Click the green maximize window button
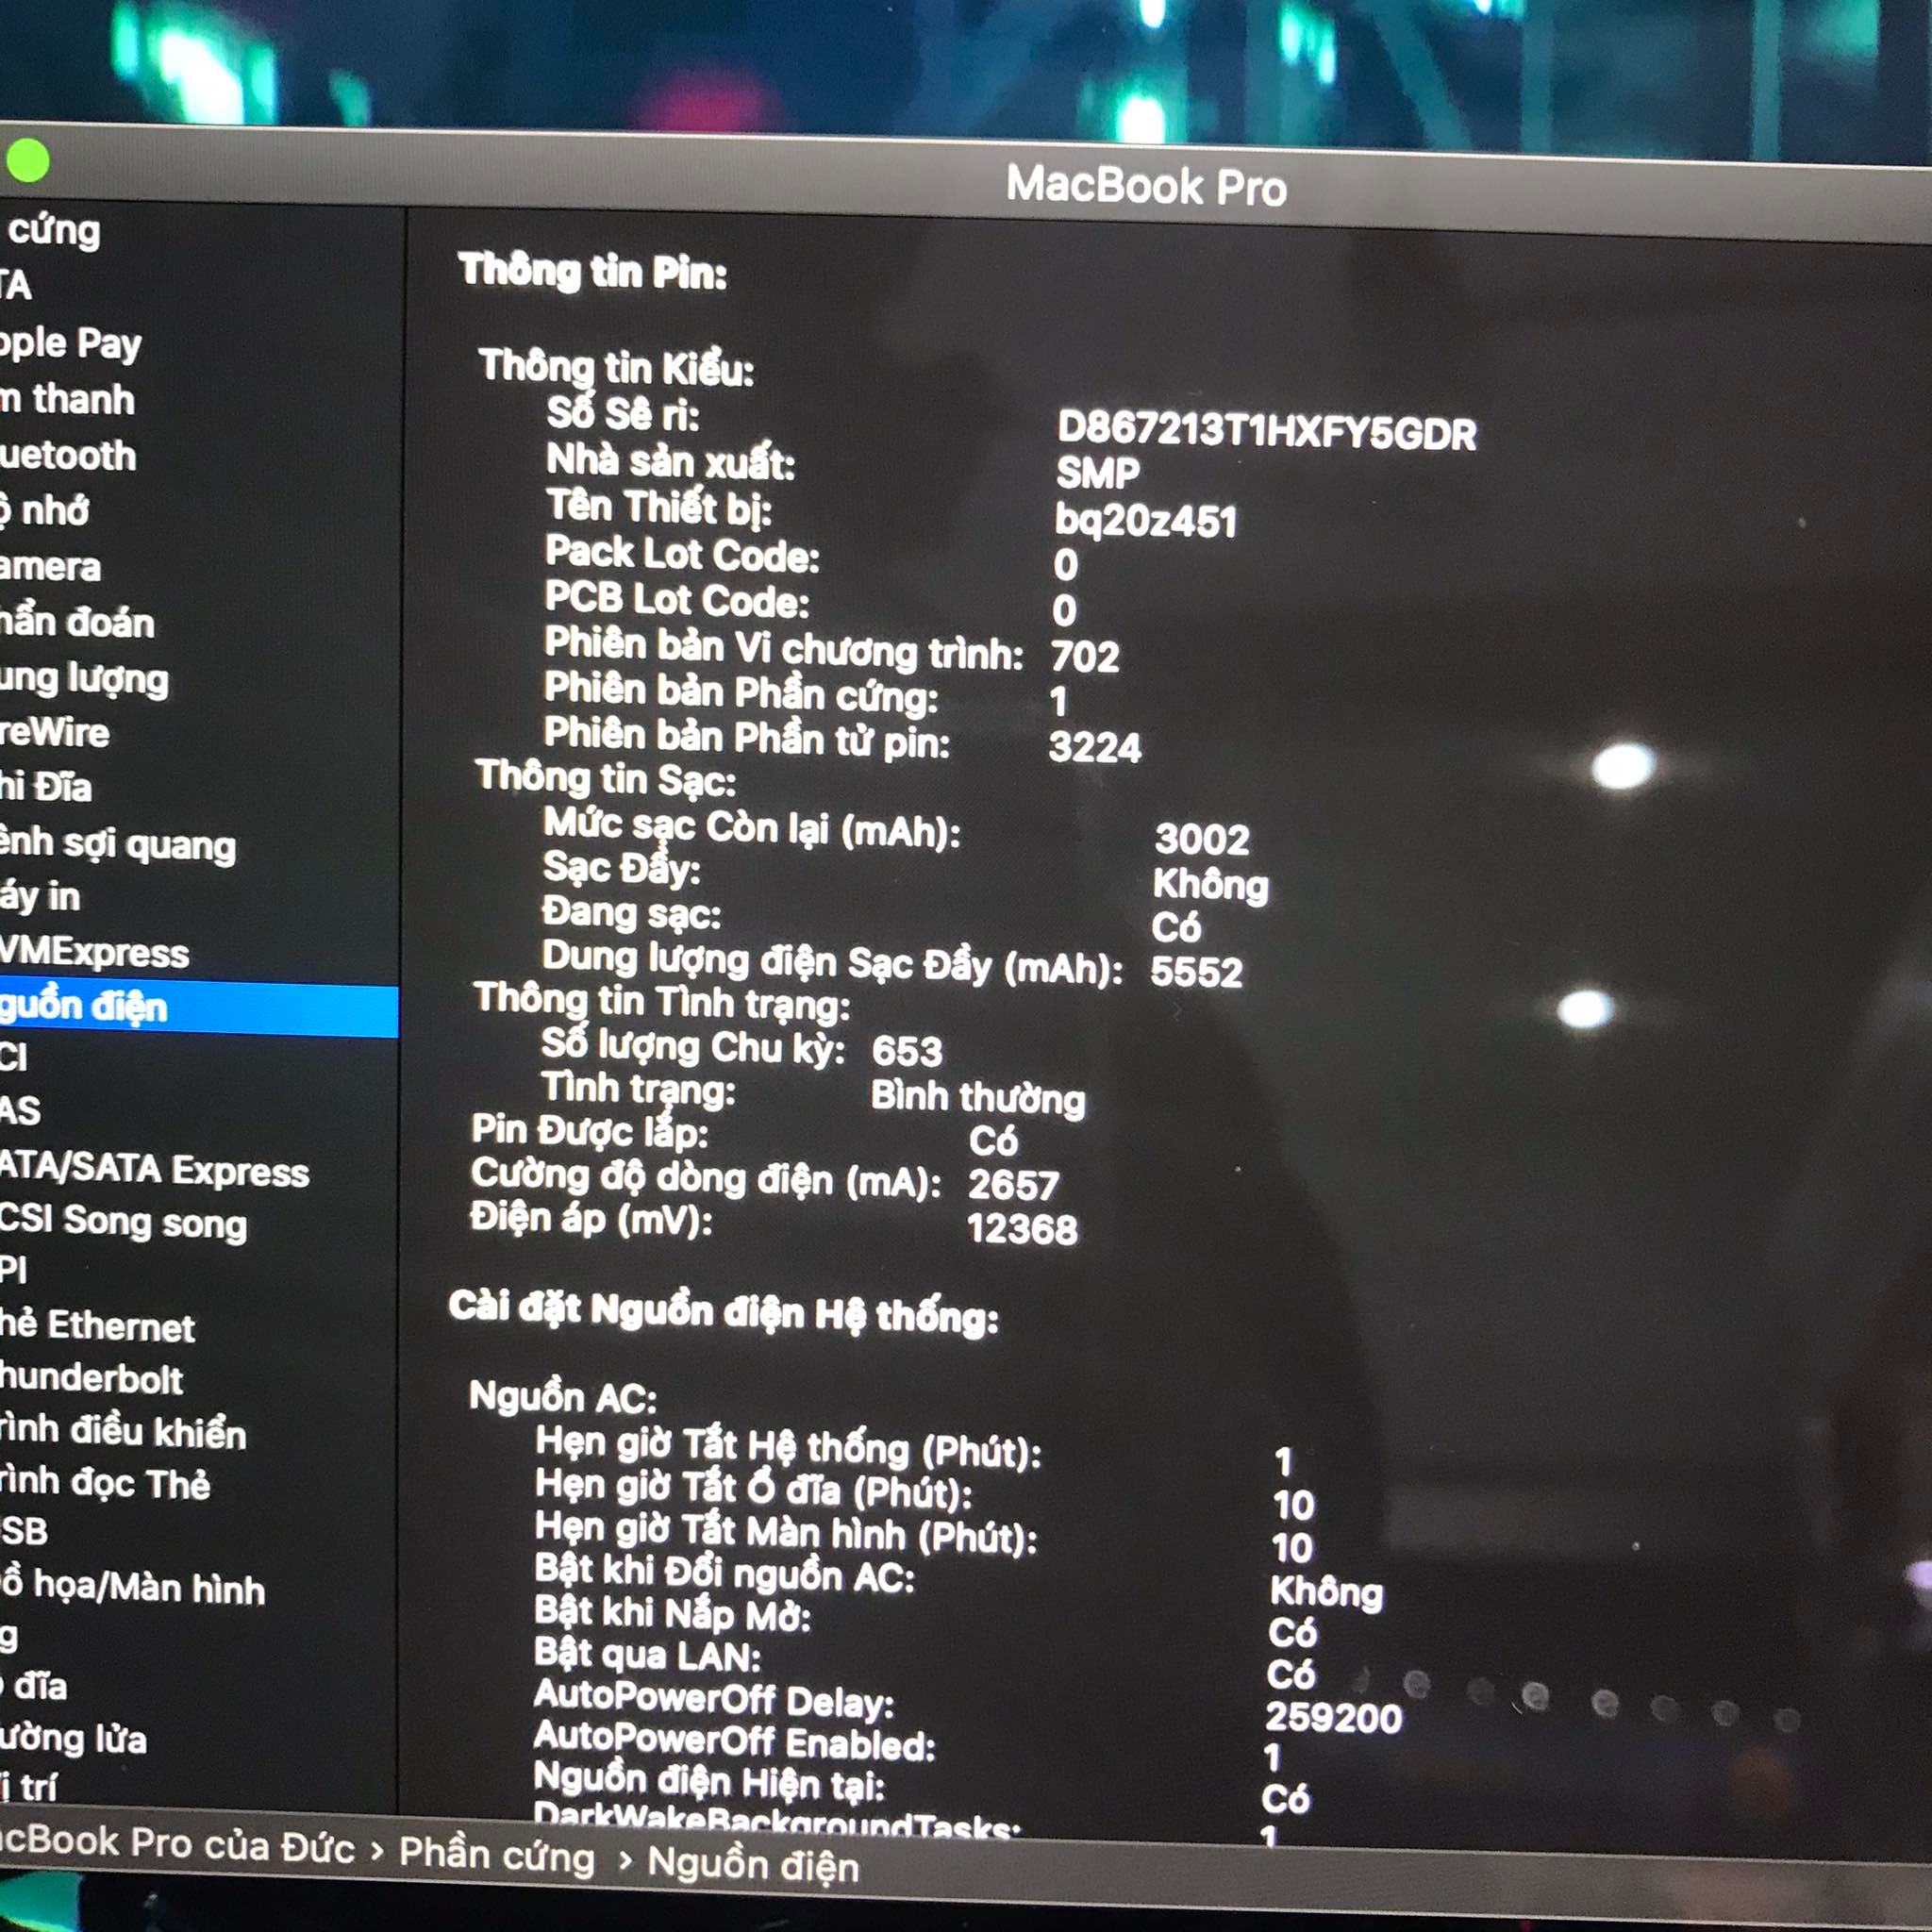 click(x=28, y=161)
